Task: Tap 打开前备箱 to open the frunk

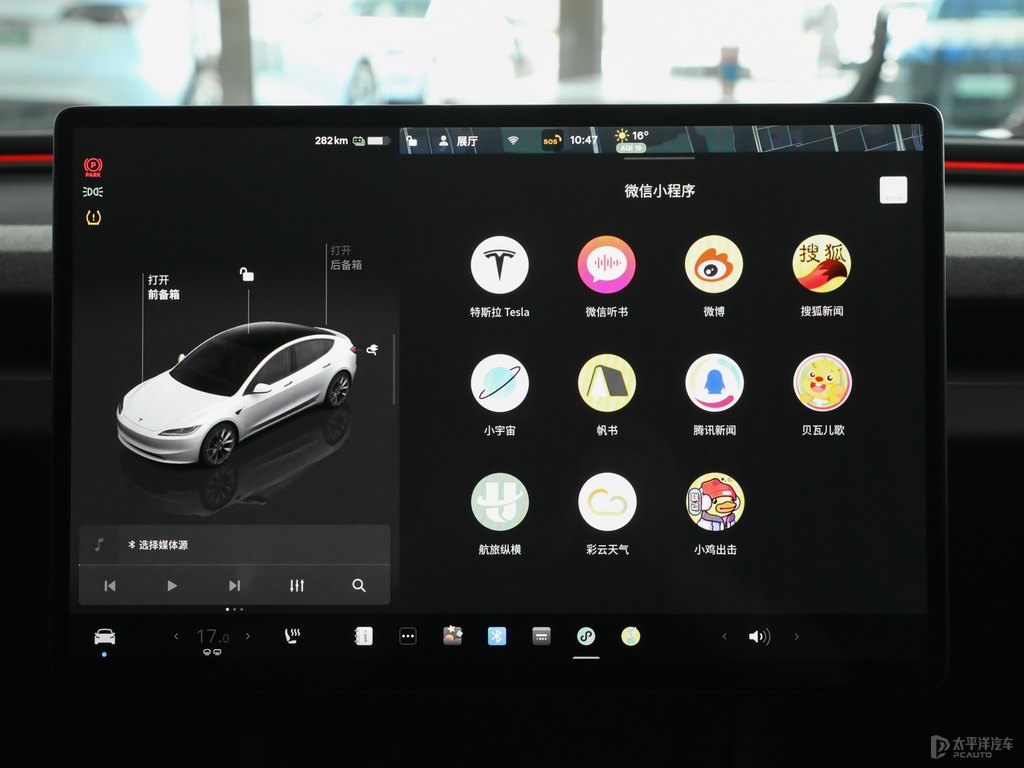Action: click(x=163, y=287)
